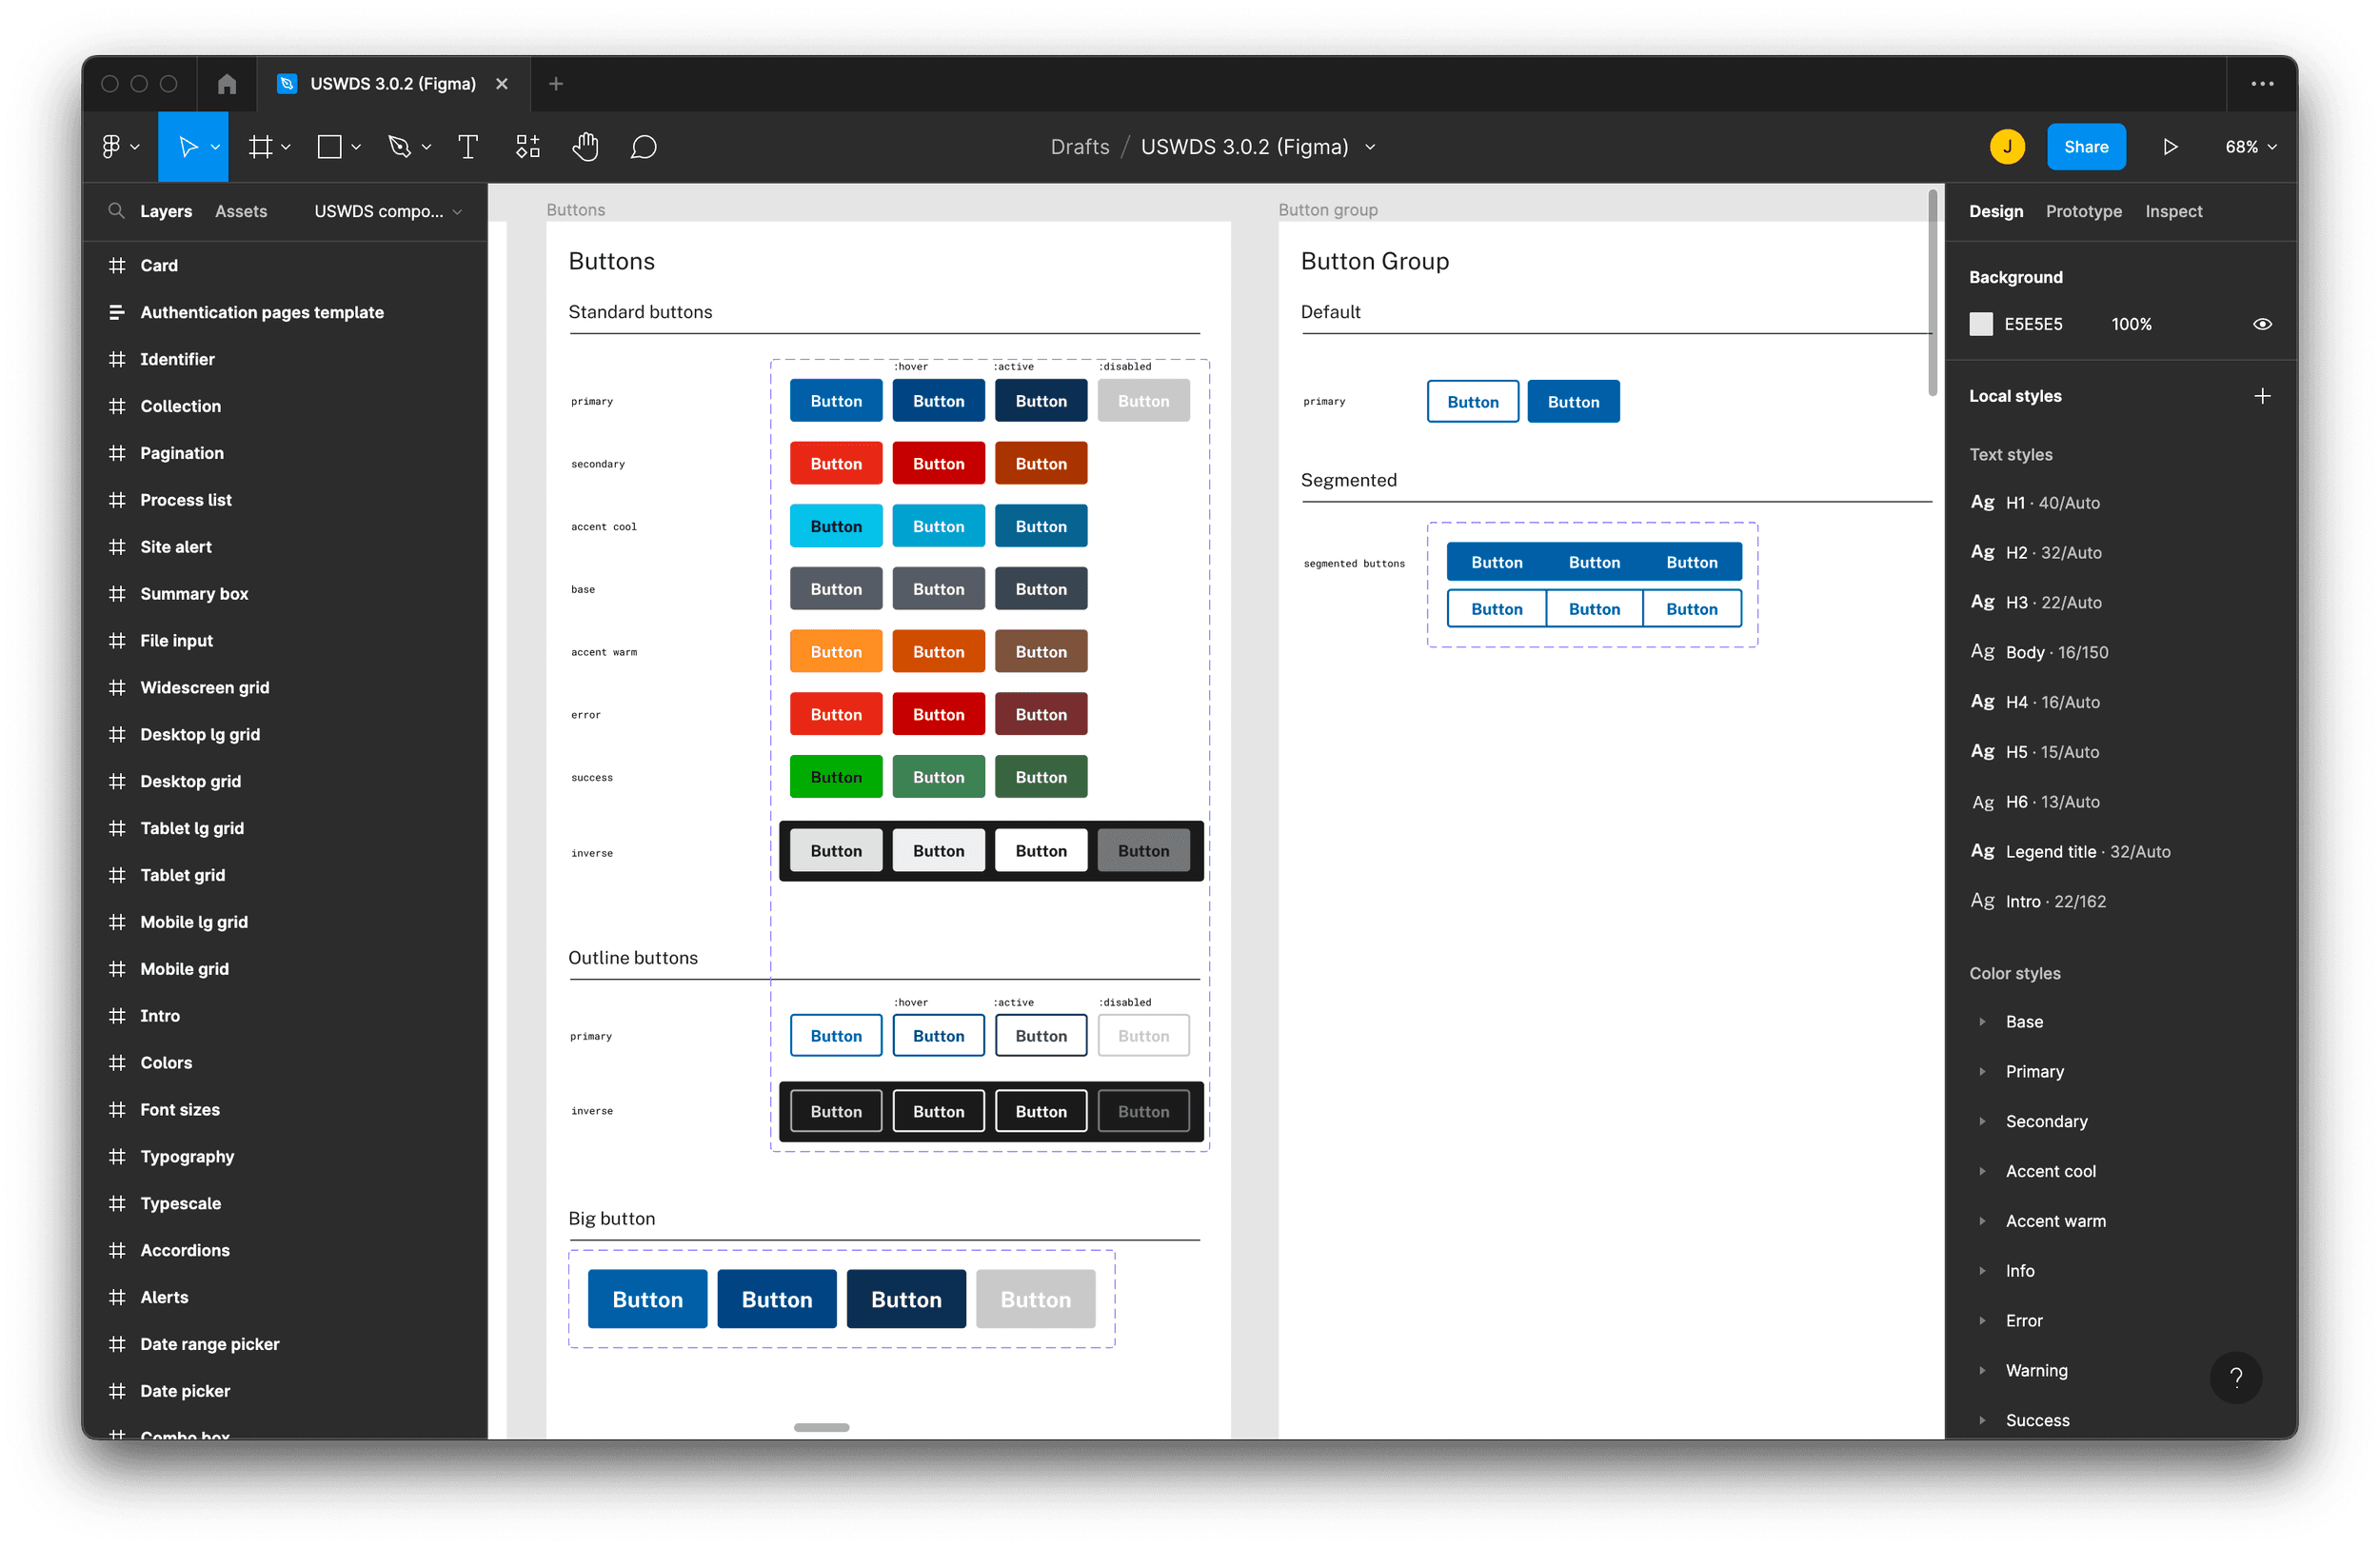This screenshot has height=1548, width=2380.
Task: Switch to the Design tab
Action: [x=1995, y=211]
